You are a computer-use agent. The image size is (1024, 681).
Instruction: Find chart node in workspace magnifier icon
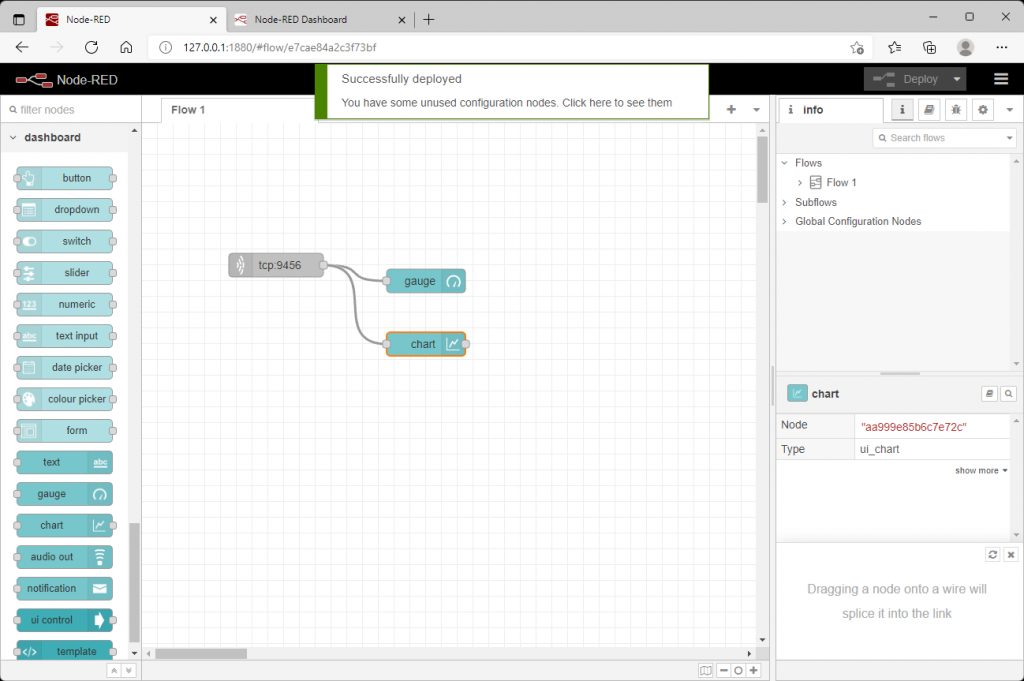tap(1008, 394)
